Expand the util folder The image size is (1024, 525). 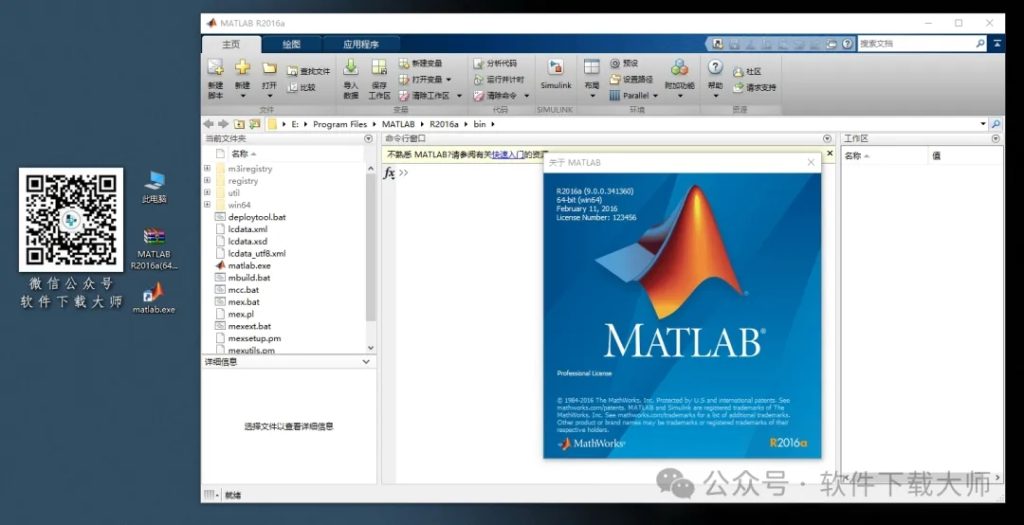click(207, 193)
